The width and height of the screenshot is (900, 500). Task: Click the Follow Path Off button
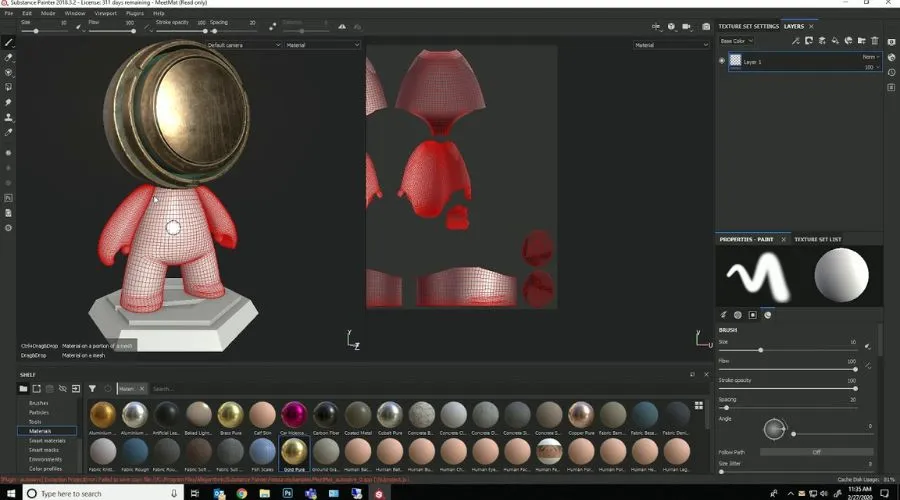point(816,452)
